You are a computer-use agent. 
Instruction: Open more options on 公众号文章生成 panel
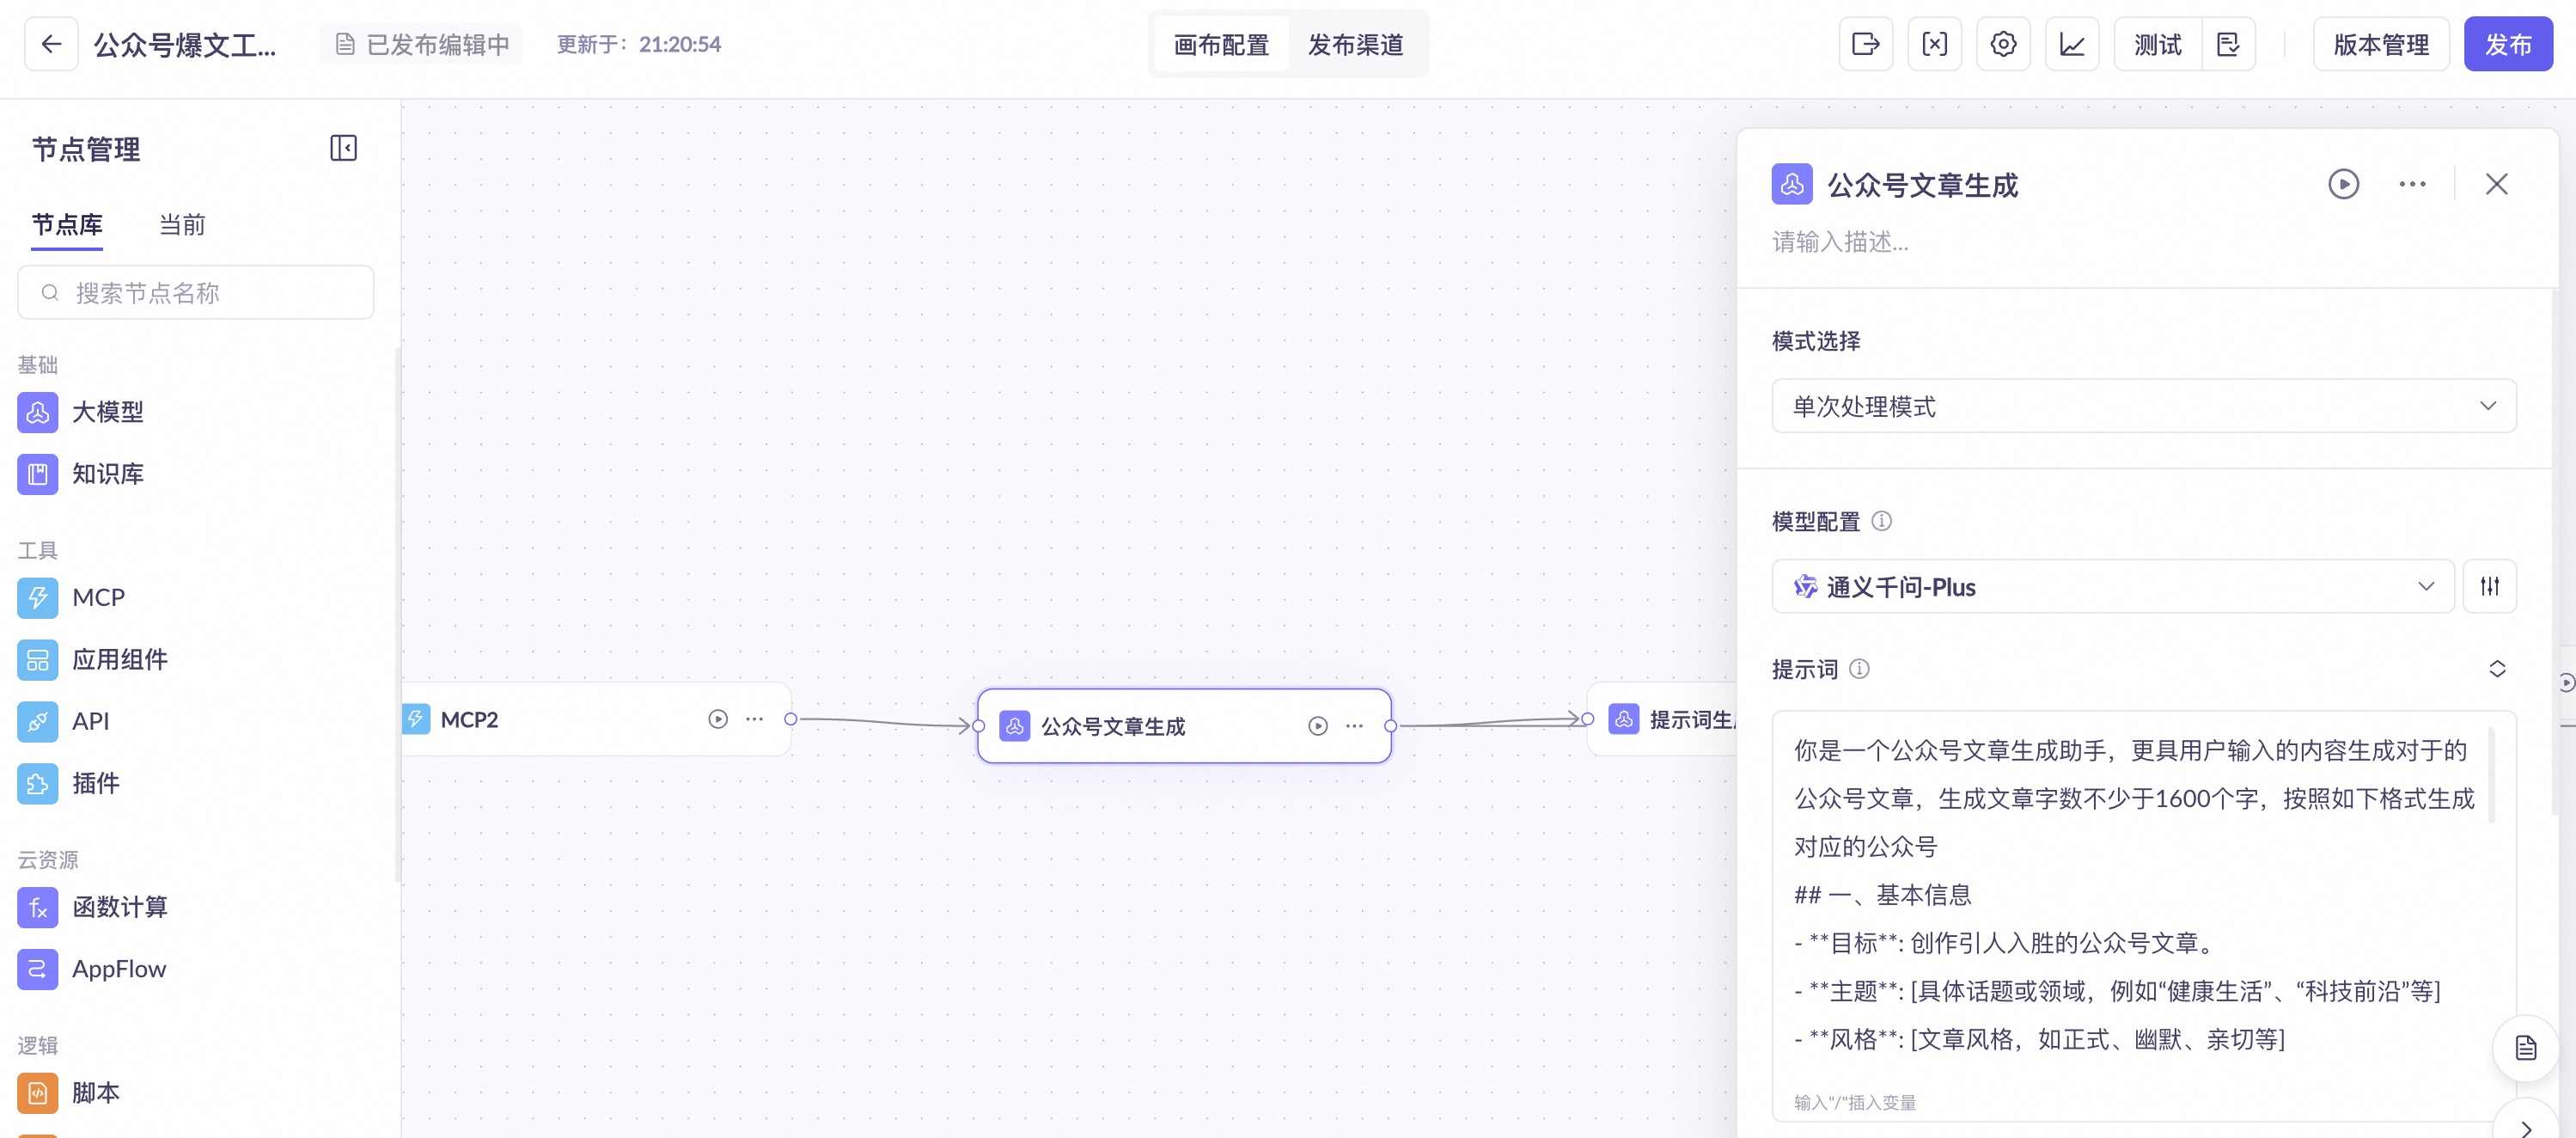point(2412,184)
